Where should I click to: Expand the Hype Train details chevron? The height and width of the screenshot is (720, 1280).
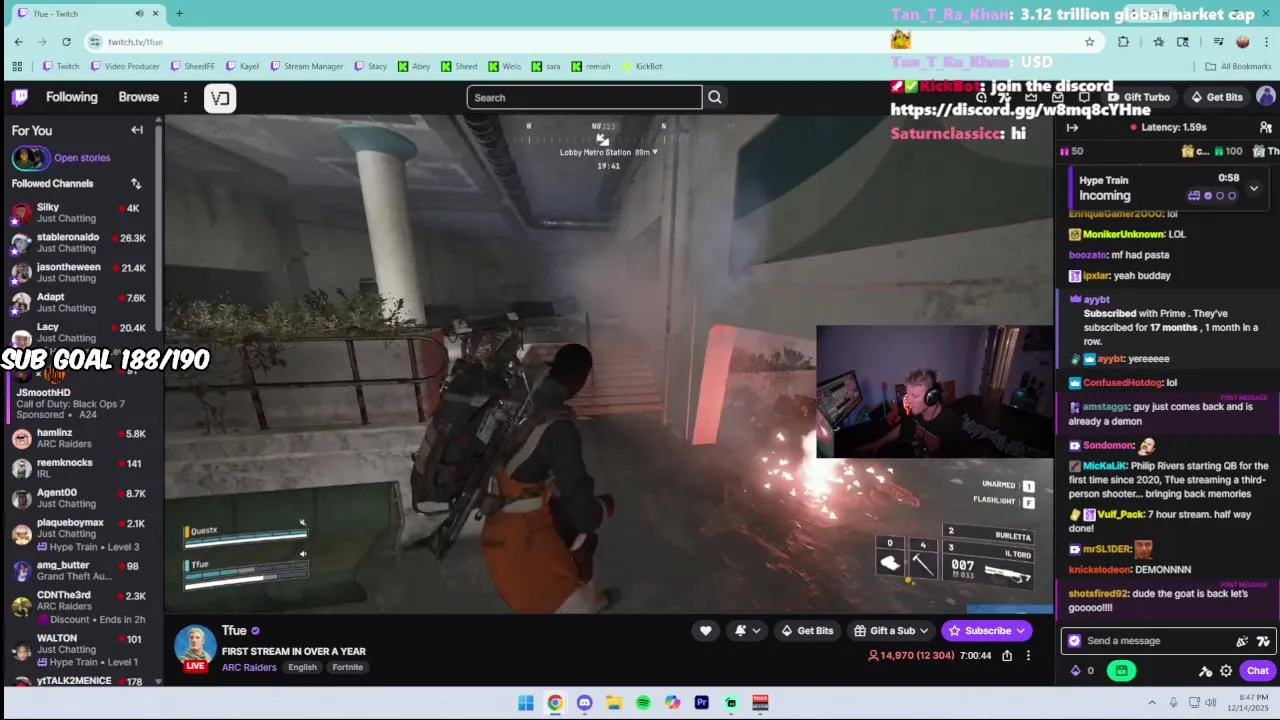[1253, 188]
